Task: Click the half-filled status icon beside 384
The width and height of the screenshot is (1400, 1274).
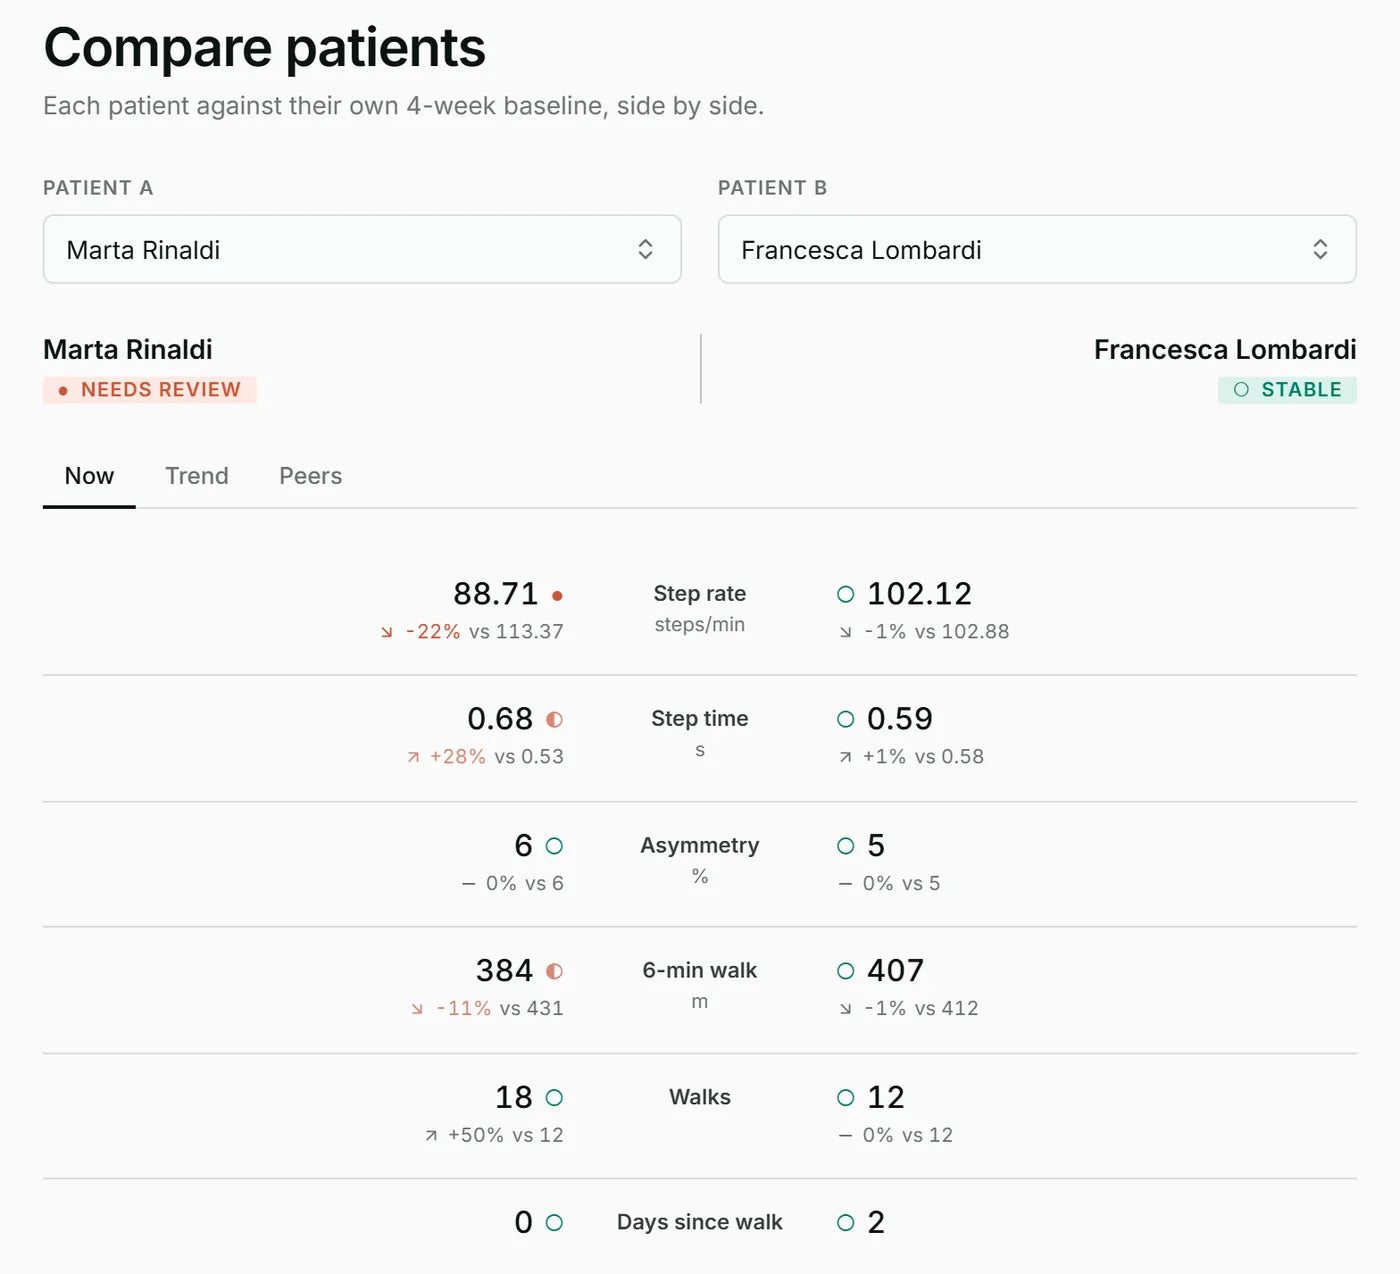Action: point(554,971)
